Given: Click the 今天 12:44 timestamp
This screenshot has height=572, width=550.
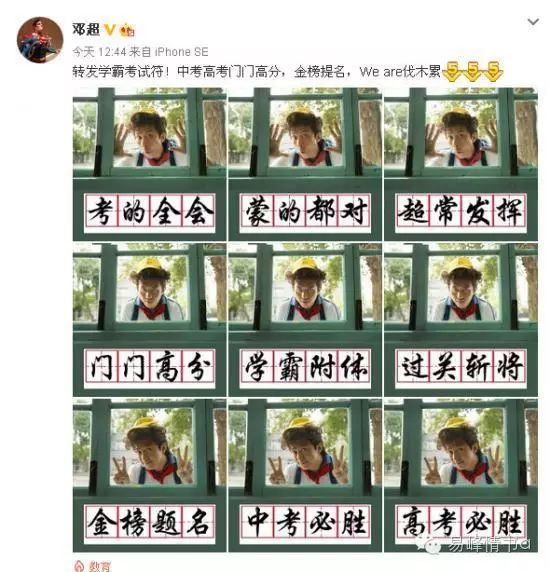Looking at the screenshot, I should 99,52.
